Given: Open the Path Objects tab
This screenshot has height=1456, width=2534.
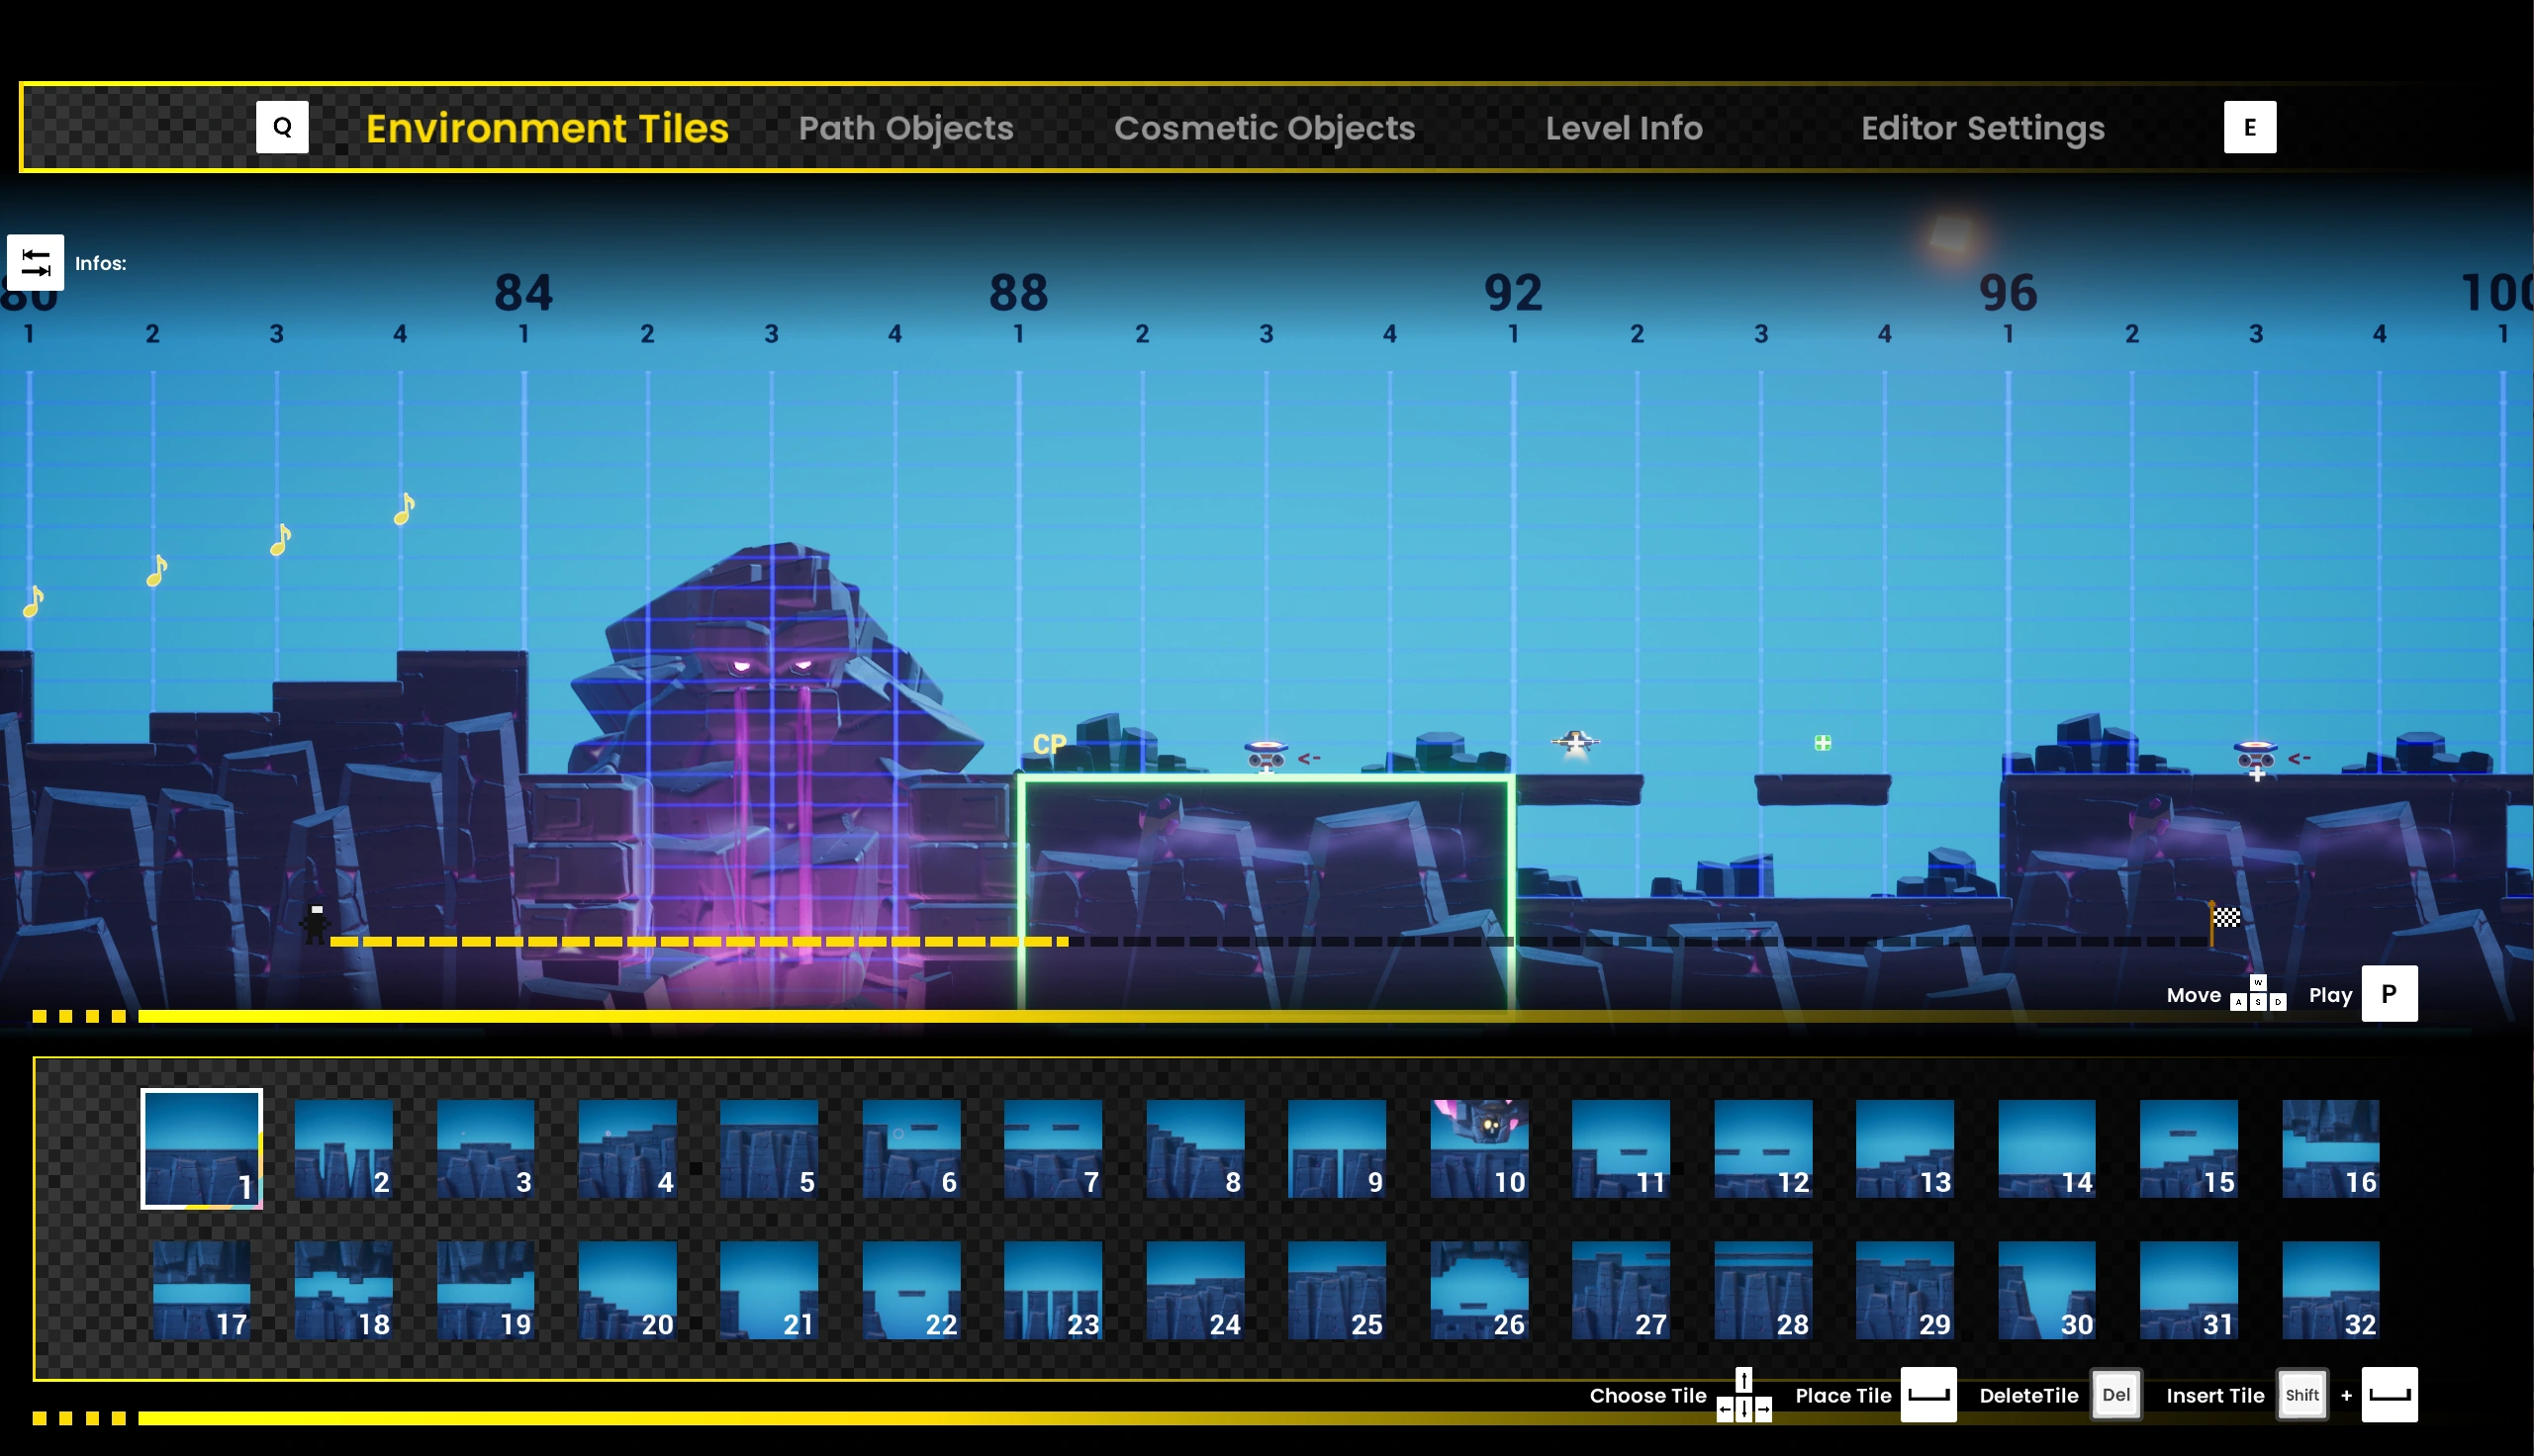Looking at the screenshot, I should [x=905, y=128].
